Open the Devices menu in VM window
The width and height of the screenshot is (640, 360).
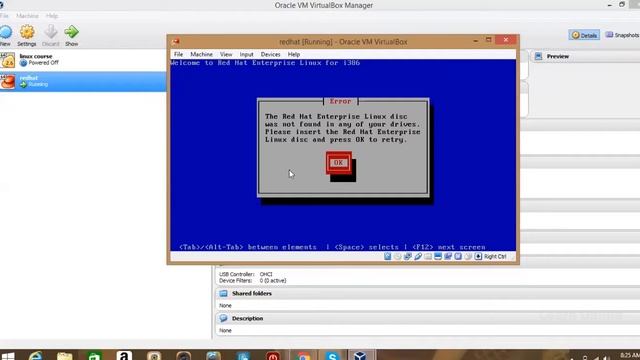(x=270, y=54)
